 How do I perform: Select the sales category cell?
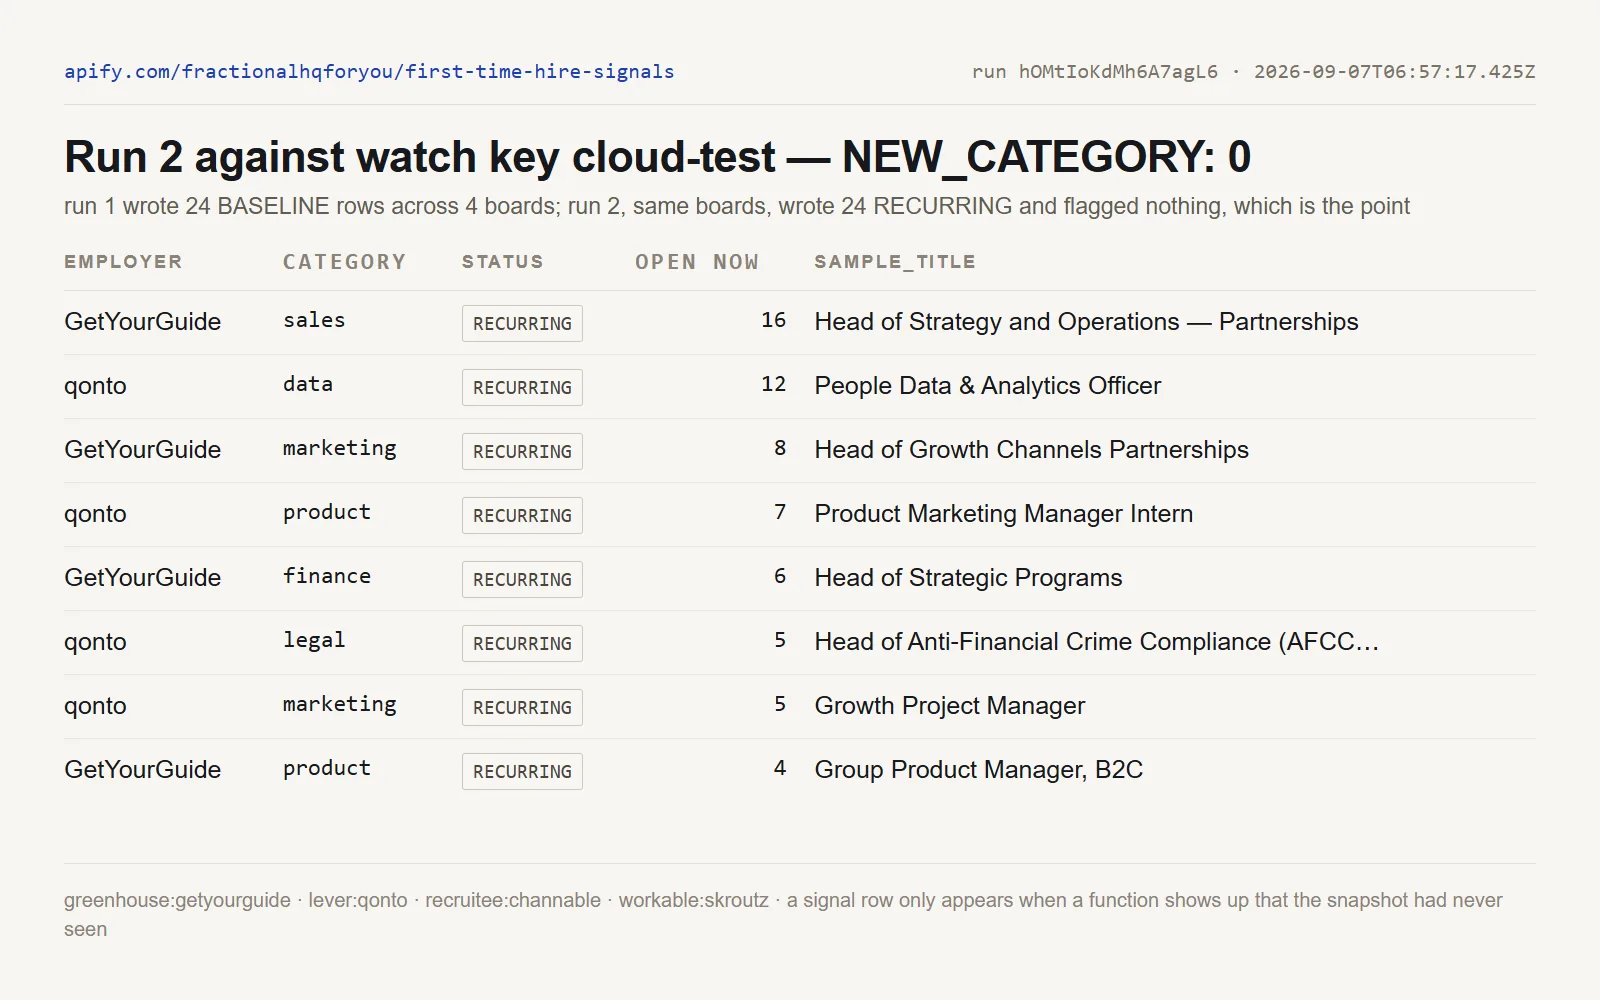[314, 320]
